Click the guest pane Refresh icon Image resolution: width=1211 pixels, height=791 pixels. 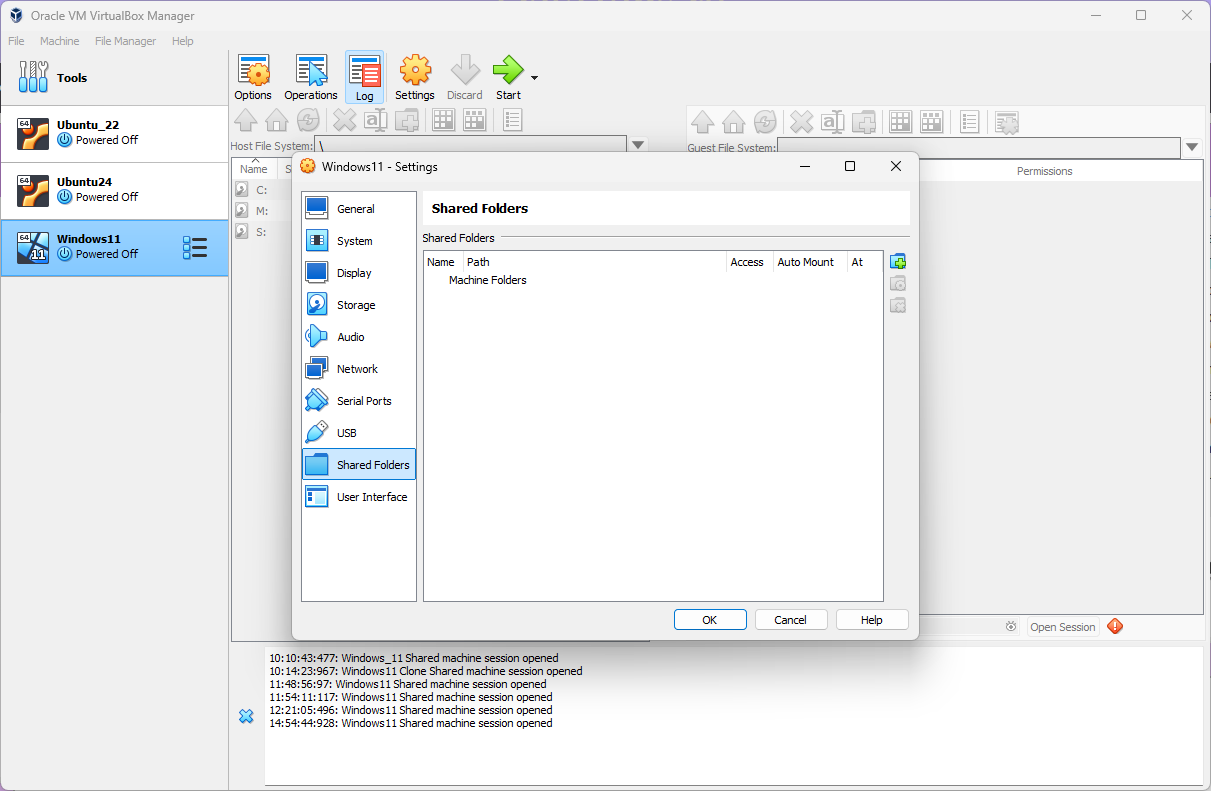[765, 122]
